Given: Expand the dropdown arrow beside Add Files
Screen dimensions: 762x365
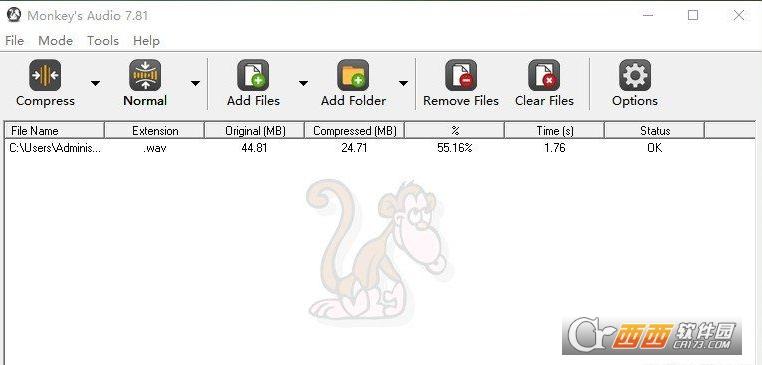Looking at the screenshot, I should tap(303, 84).
